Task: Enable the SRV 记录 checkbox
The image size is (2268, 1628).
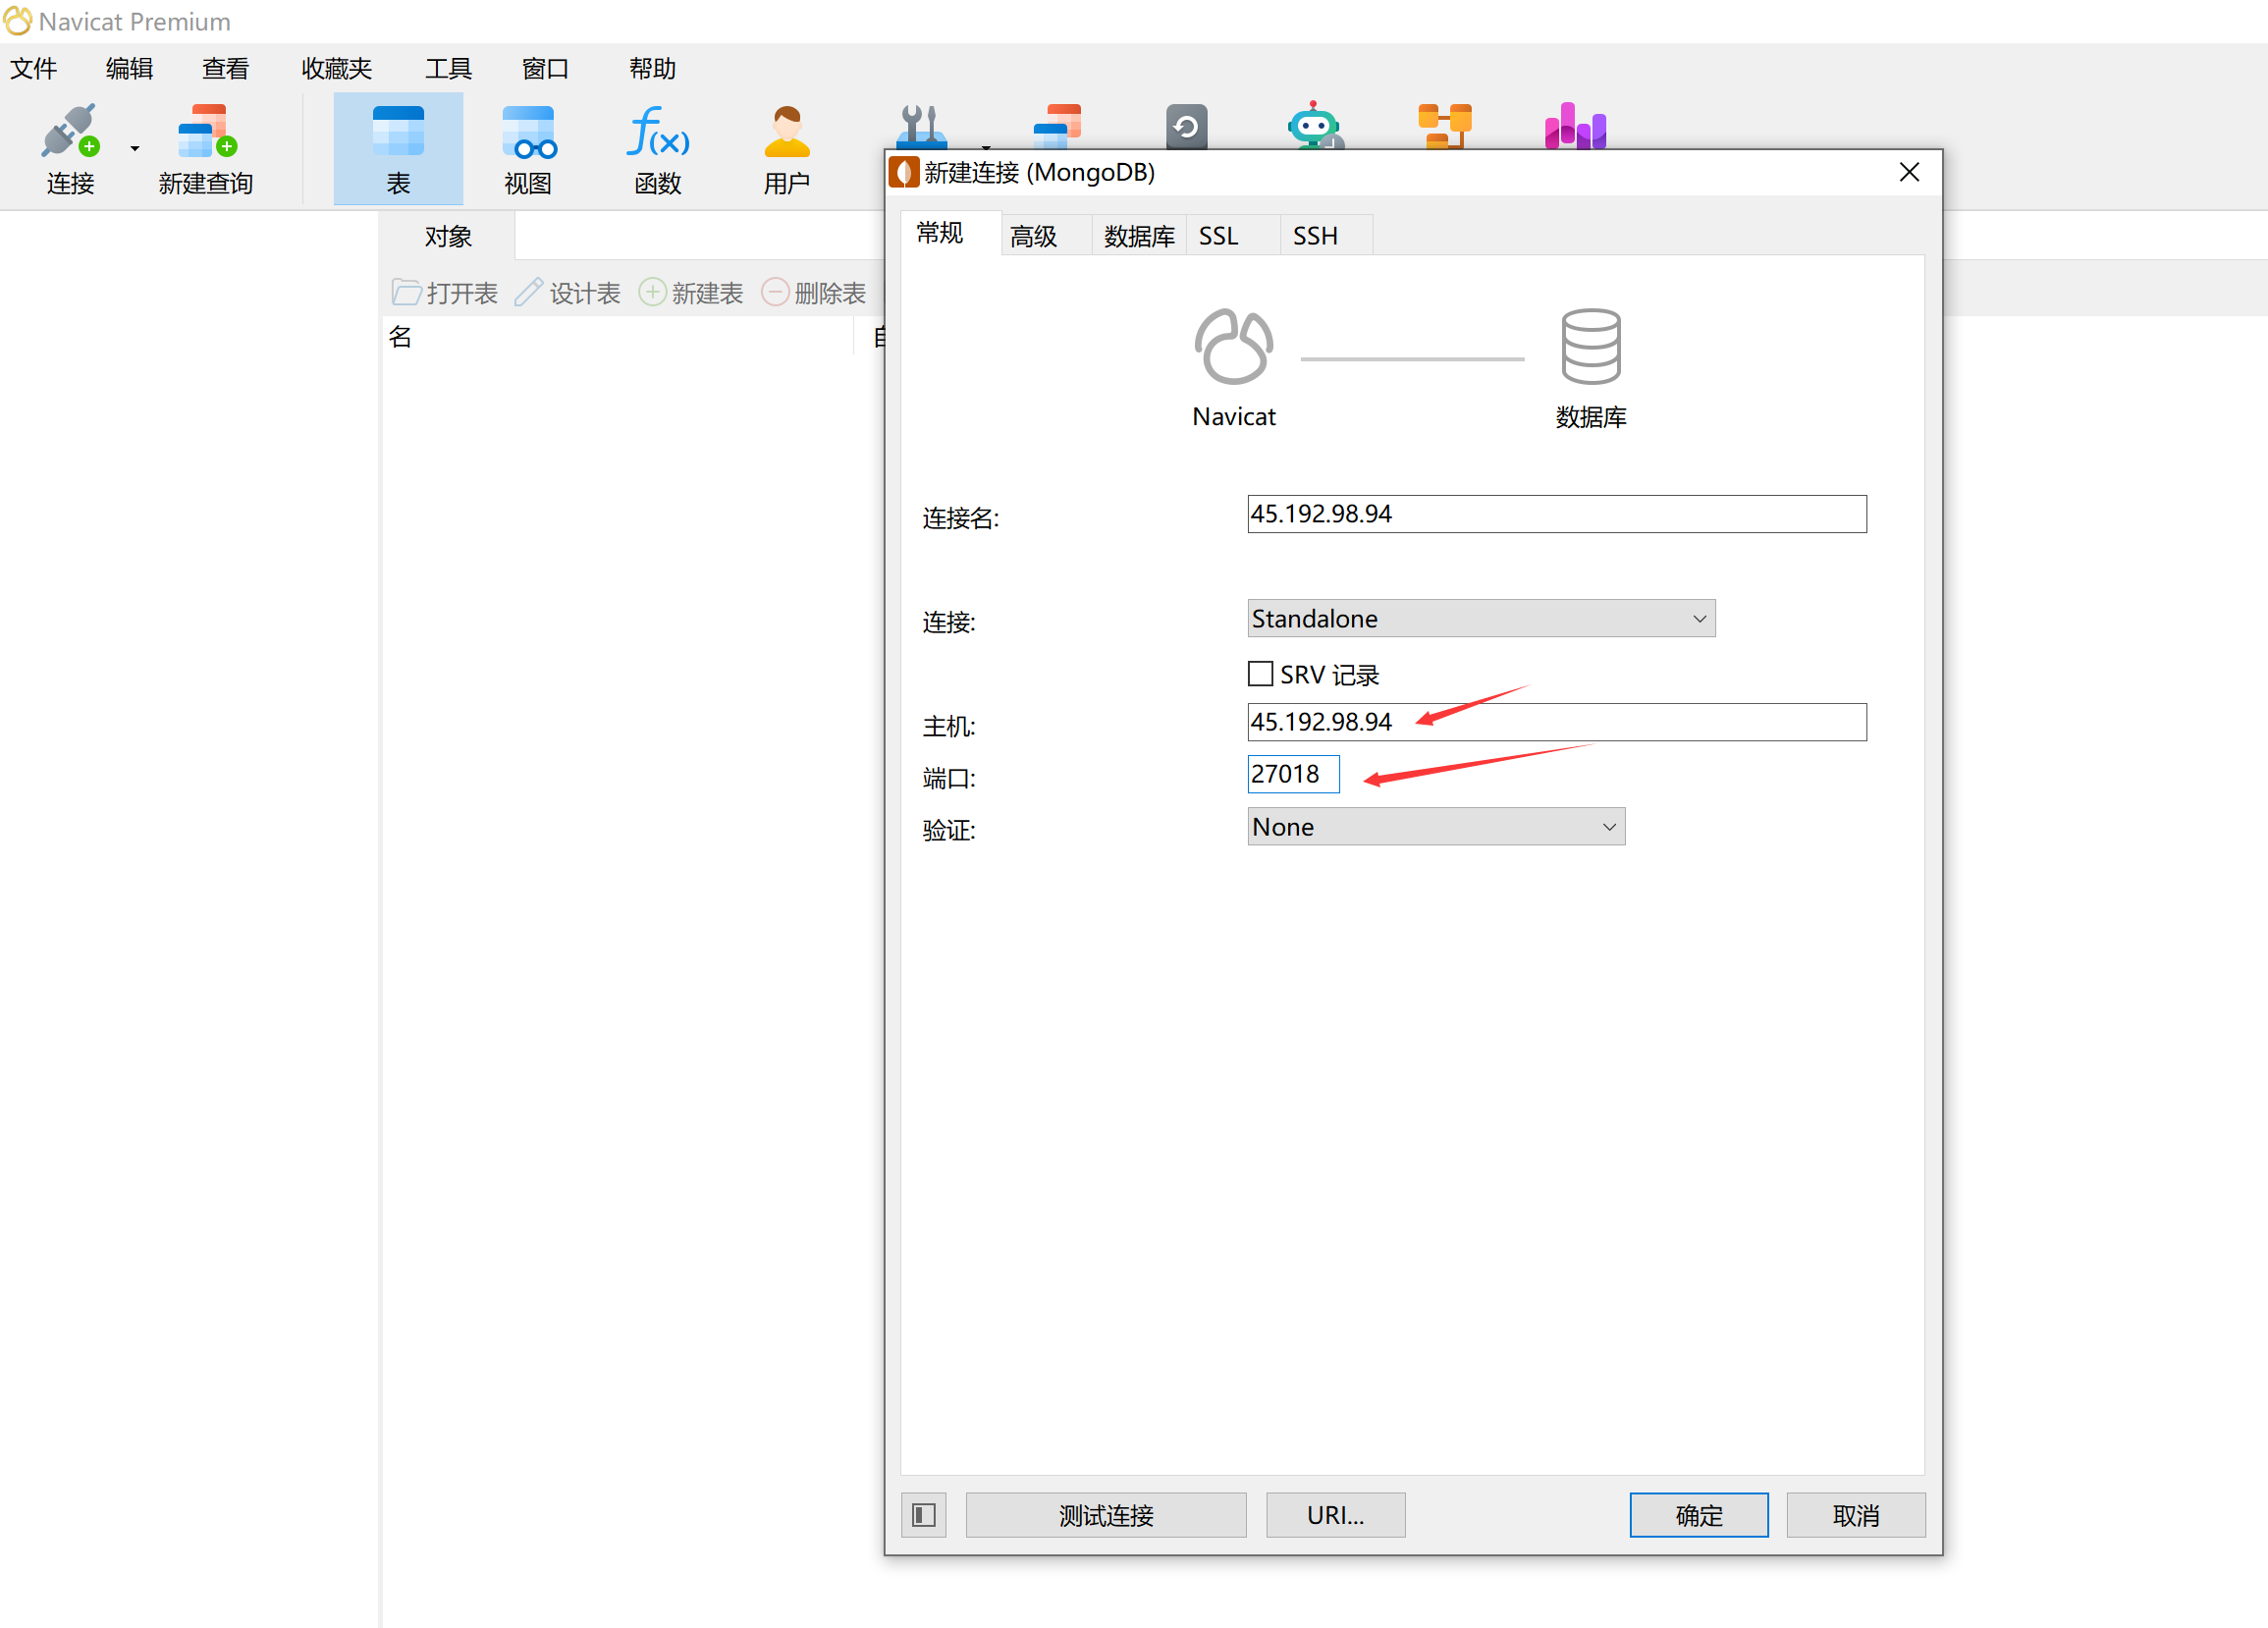Action: point(1260,674)
